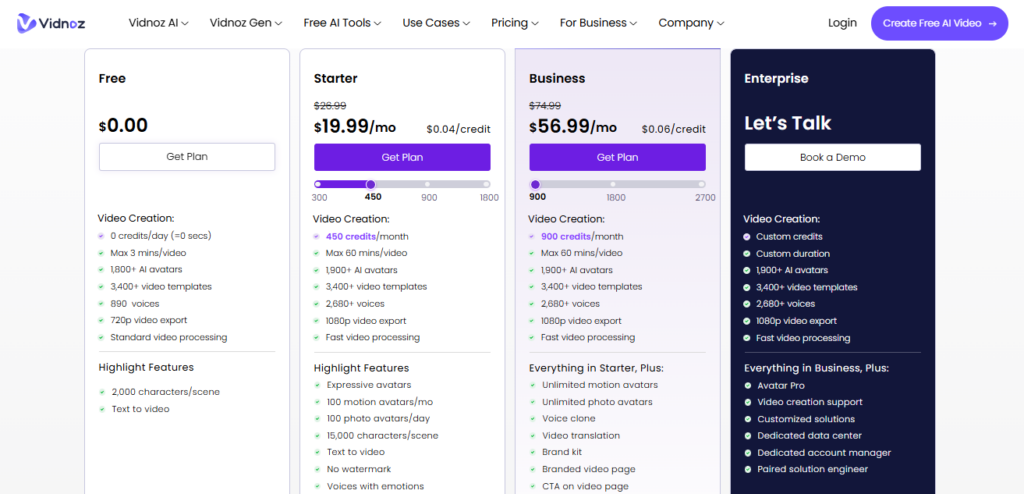Click the check icon beside 'Paired solution engineer'
1024x494 pixels.
tap(748, 470)
